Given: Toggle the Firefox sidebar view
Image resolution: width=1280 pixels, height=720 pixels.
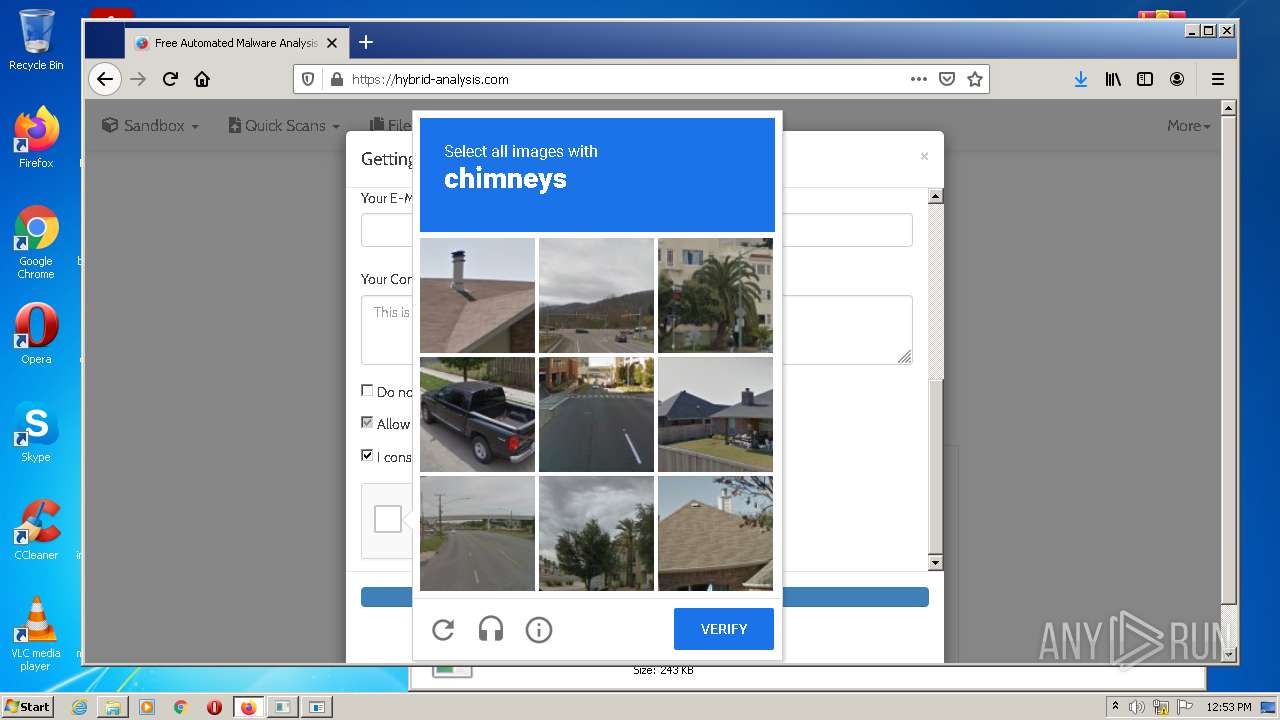Looking at the screenshot, I should 1145,79.
